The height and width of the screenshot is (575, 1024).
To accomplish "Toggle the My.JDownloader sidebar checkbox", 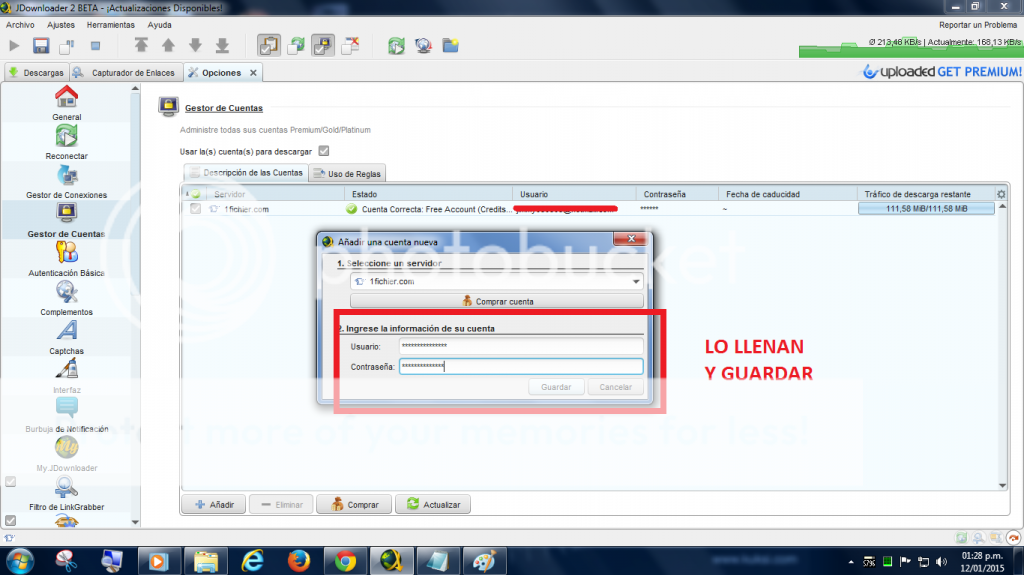I will (x=10, y=482).
